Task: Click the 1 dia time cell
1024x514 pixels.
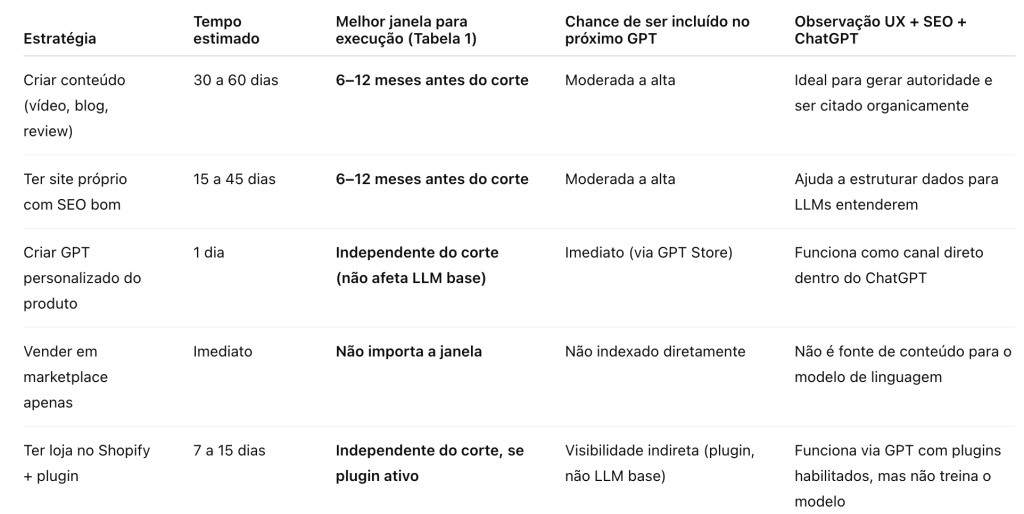Action: coord(209,253)
